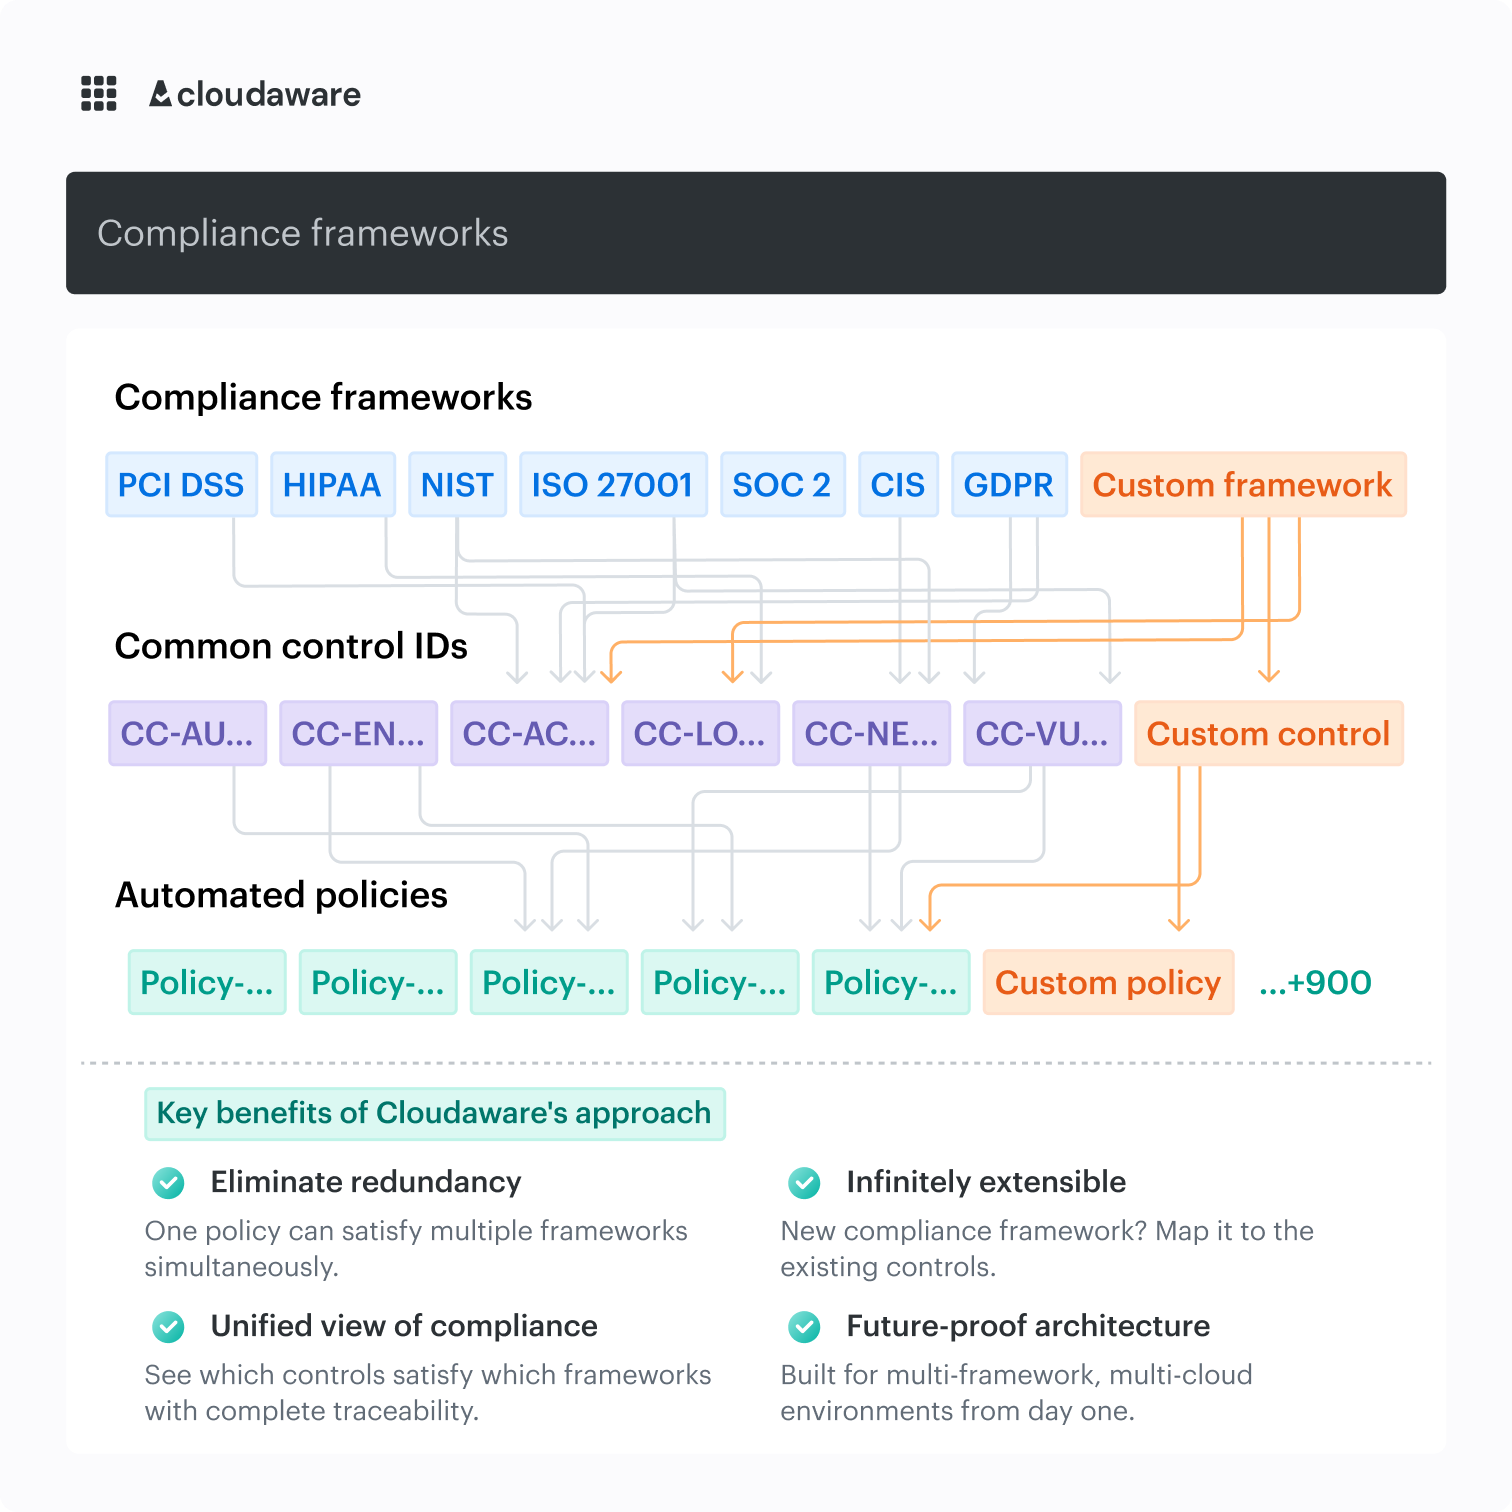This screenshot has width=1512, height=1512.
Task: Click the CC-LO... control ID chip
Action: tap(700, 734)
